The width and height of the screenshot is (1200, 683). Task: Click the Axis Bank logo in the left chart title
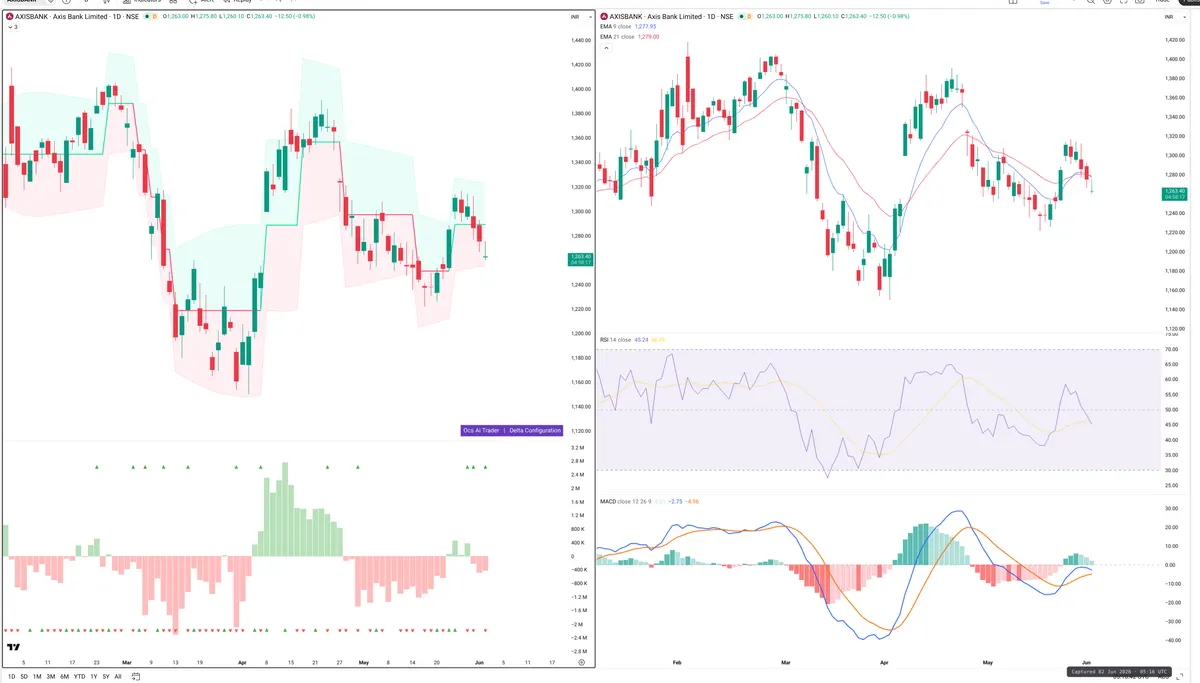tap(9, 17)
